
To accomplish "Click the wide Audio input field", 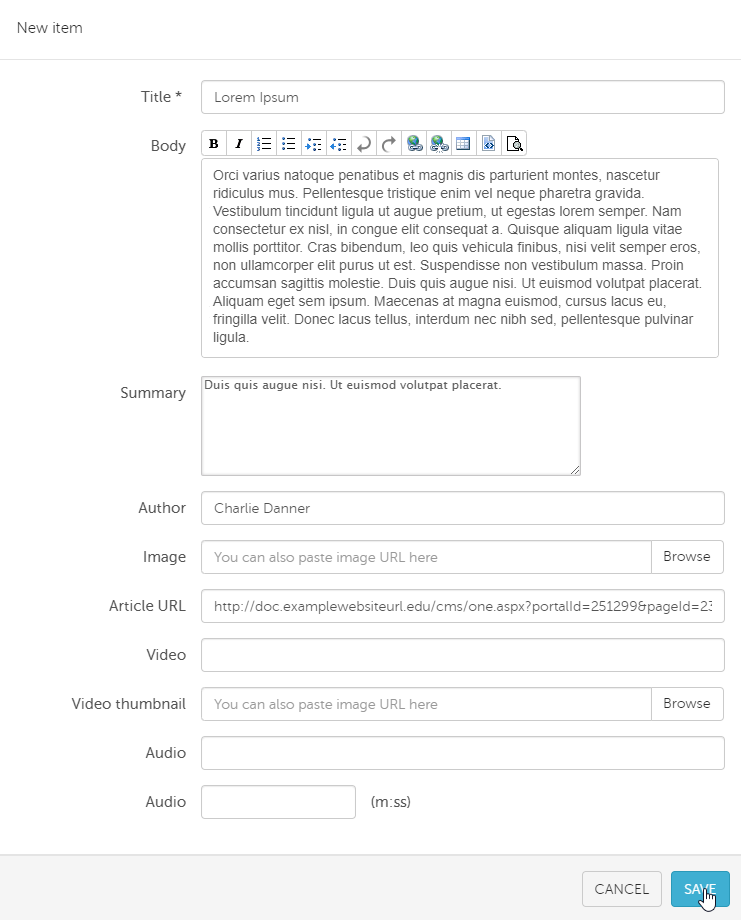I will (x=463, y=753).
